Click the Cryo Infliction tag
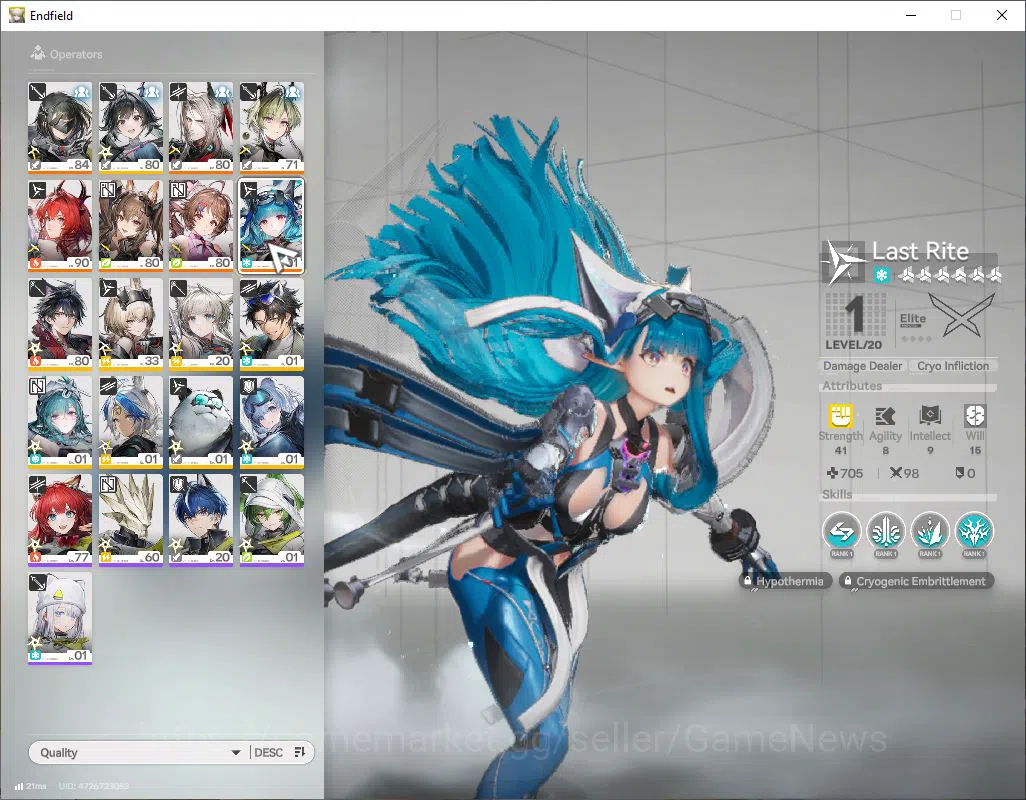This screenshot has width=1026, height=800. click(x=953, y=366)
